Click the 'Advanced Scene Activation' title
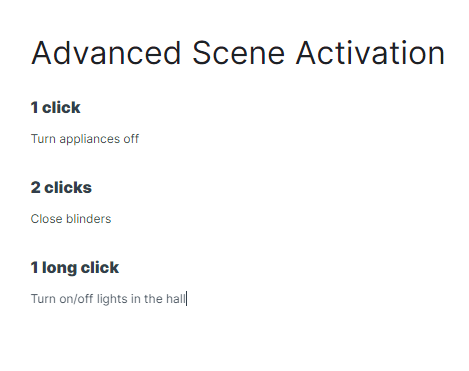 (x=238, y=53)
